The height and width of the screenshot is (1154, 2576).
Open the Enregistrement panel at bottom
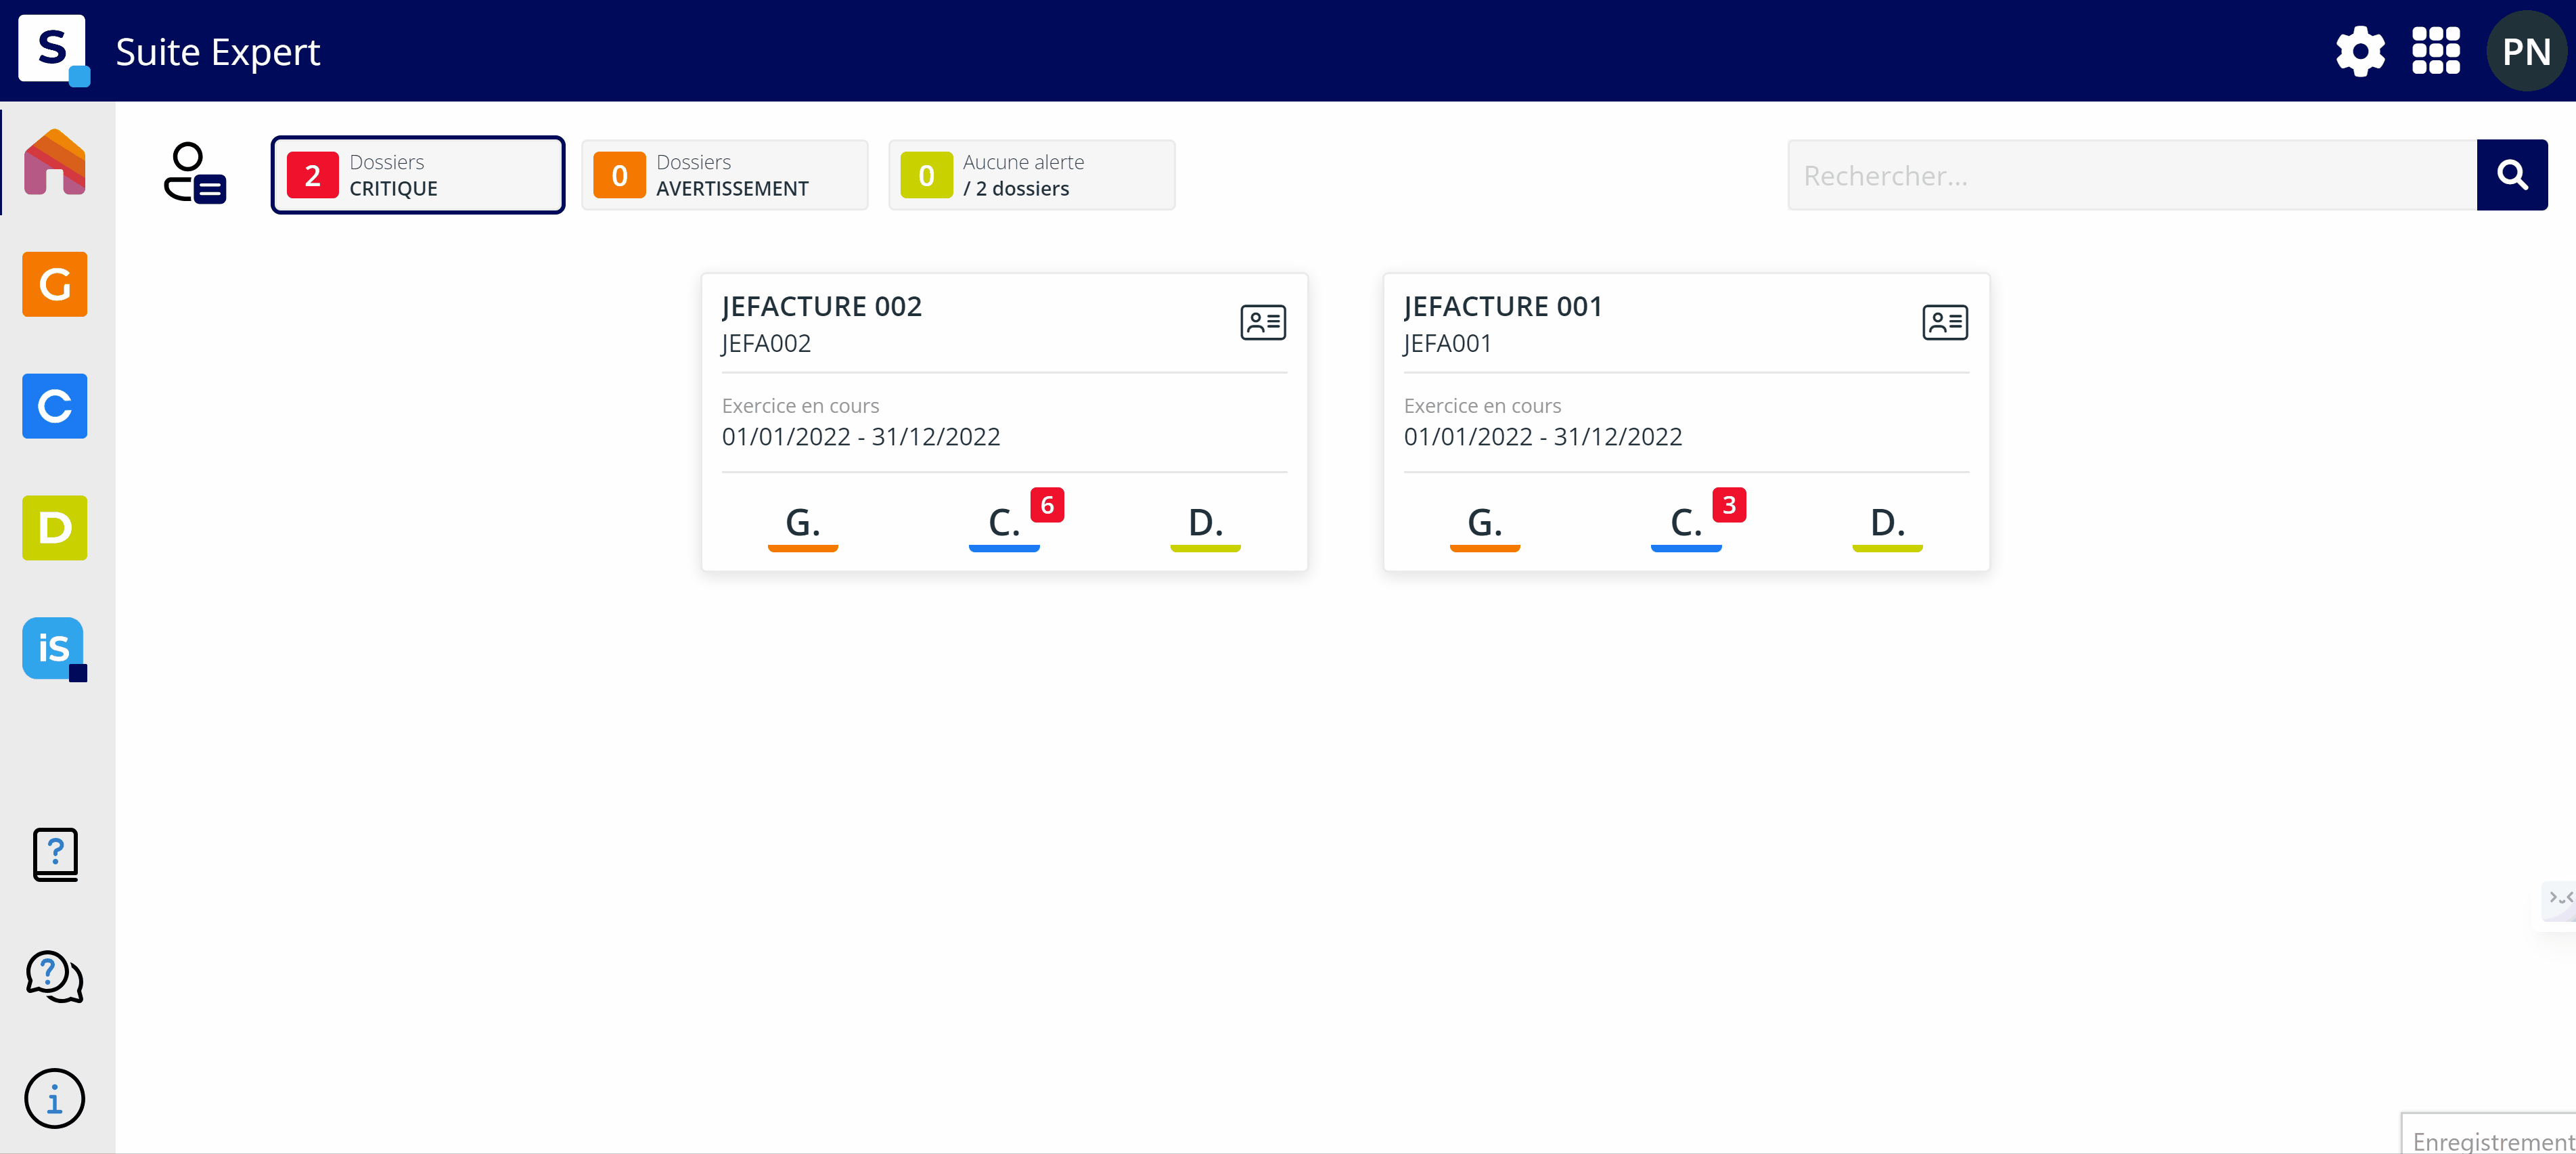(x=2489, y=1134)
